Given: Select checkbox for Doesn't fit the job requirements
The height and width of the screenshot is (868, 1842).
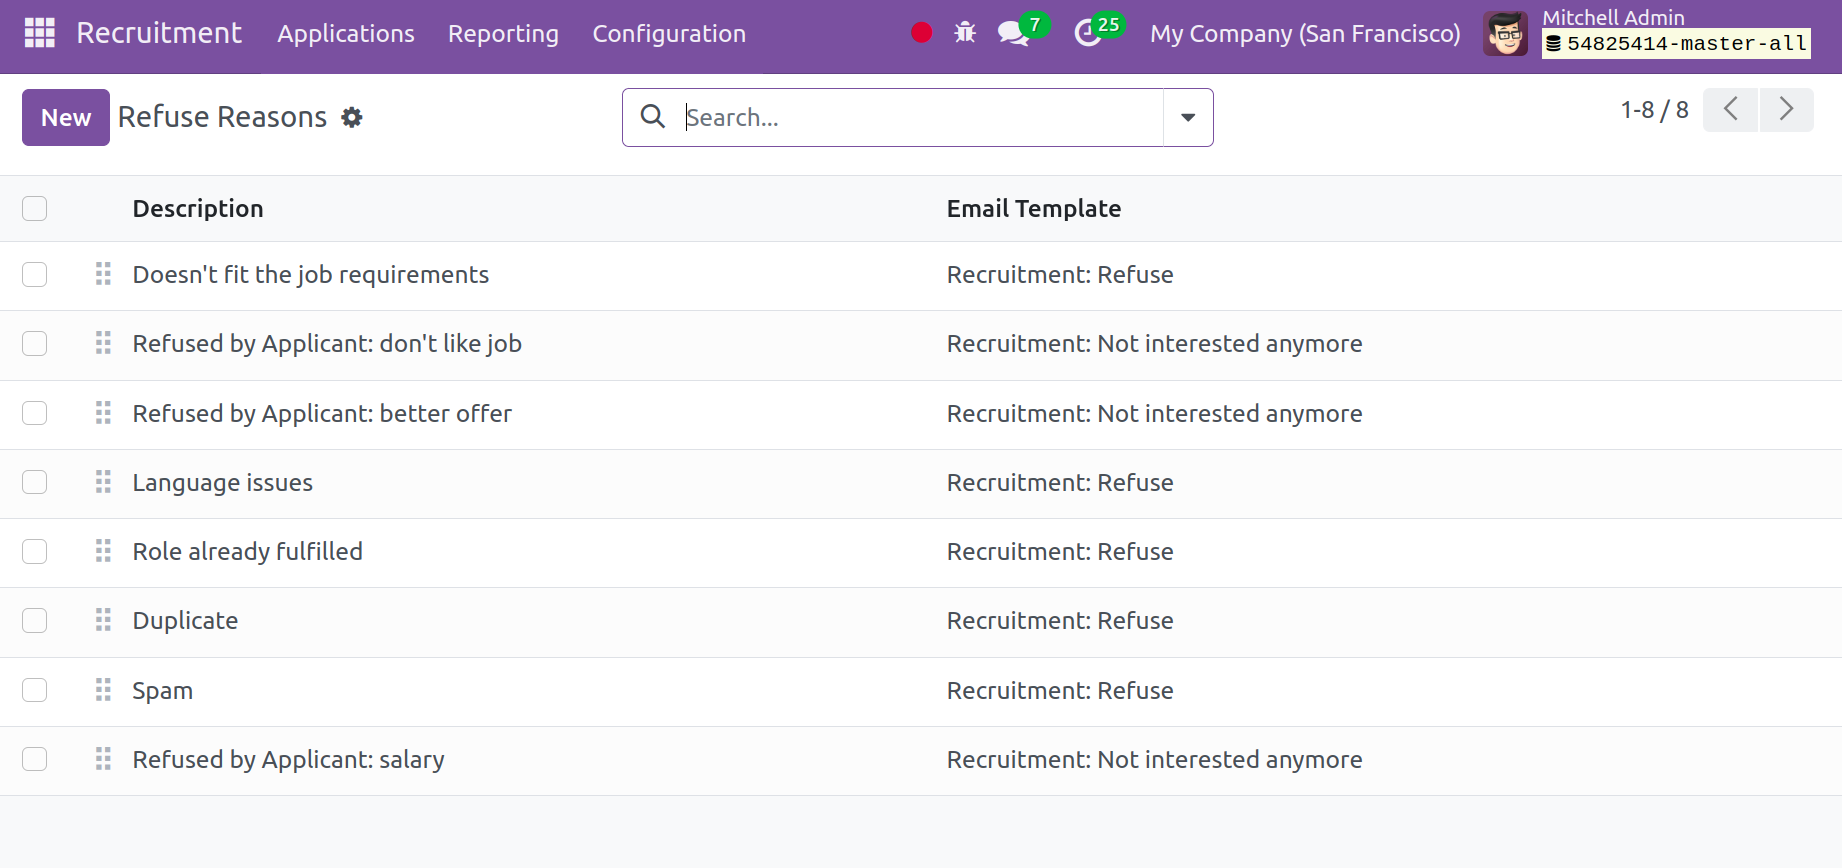Looking at the screenshot, I should pyautogui.click(x=35, y=274).
